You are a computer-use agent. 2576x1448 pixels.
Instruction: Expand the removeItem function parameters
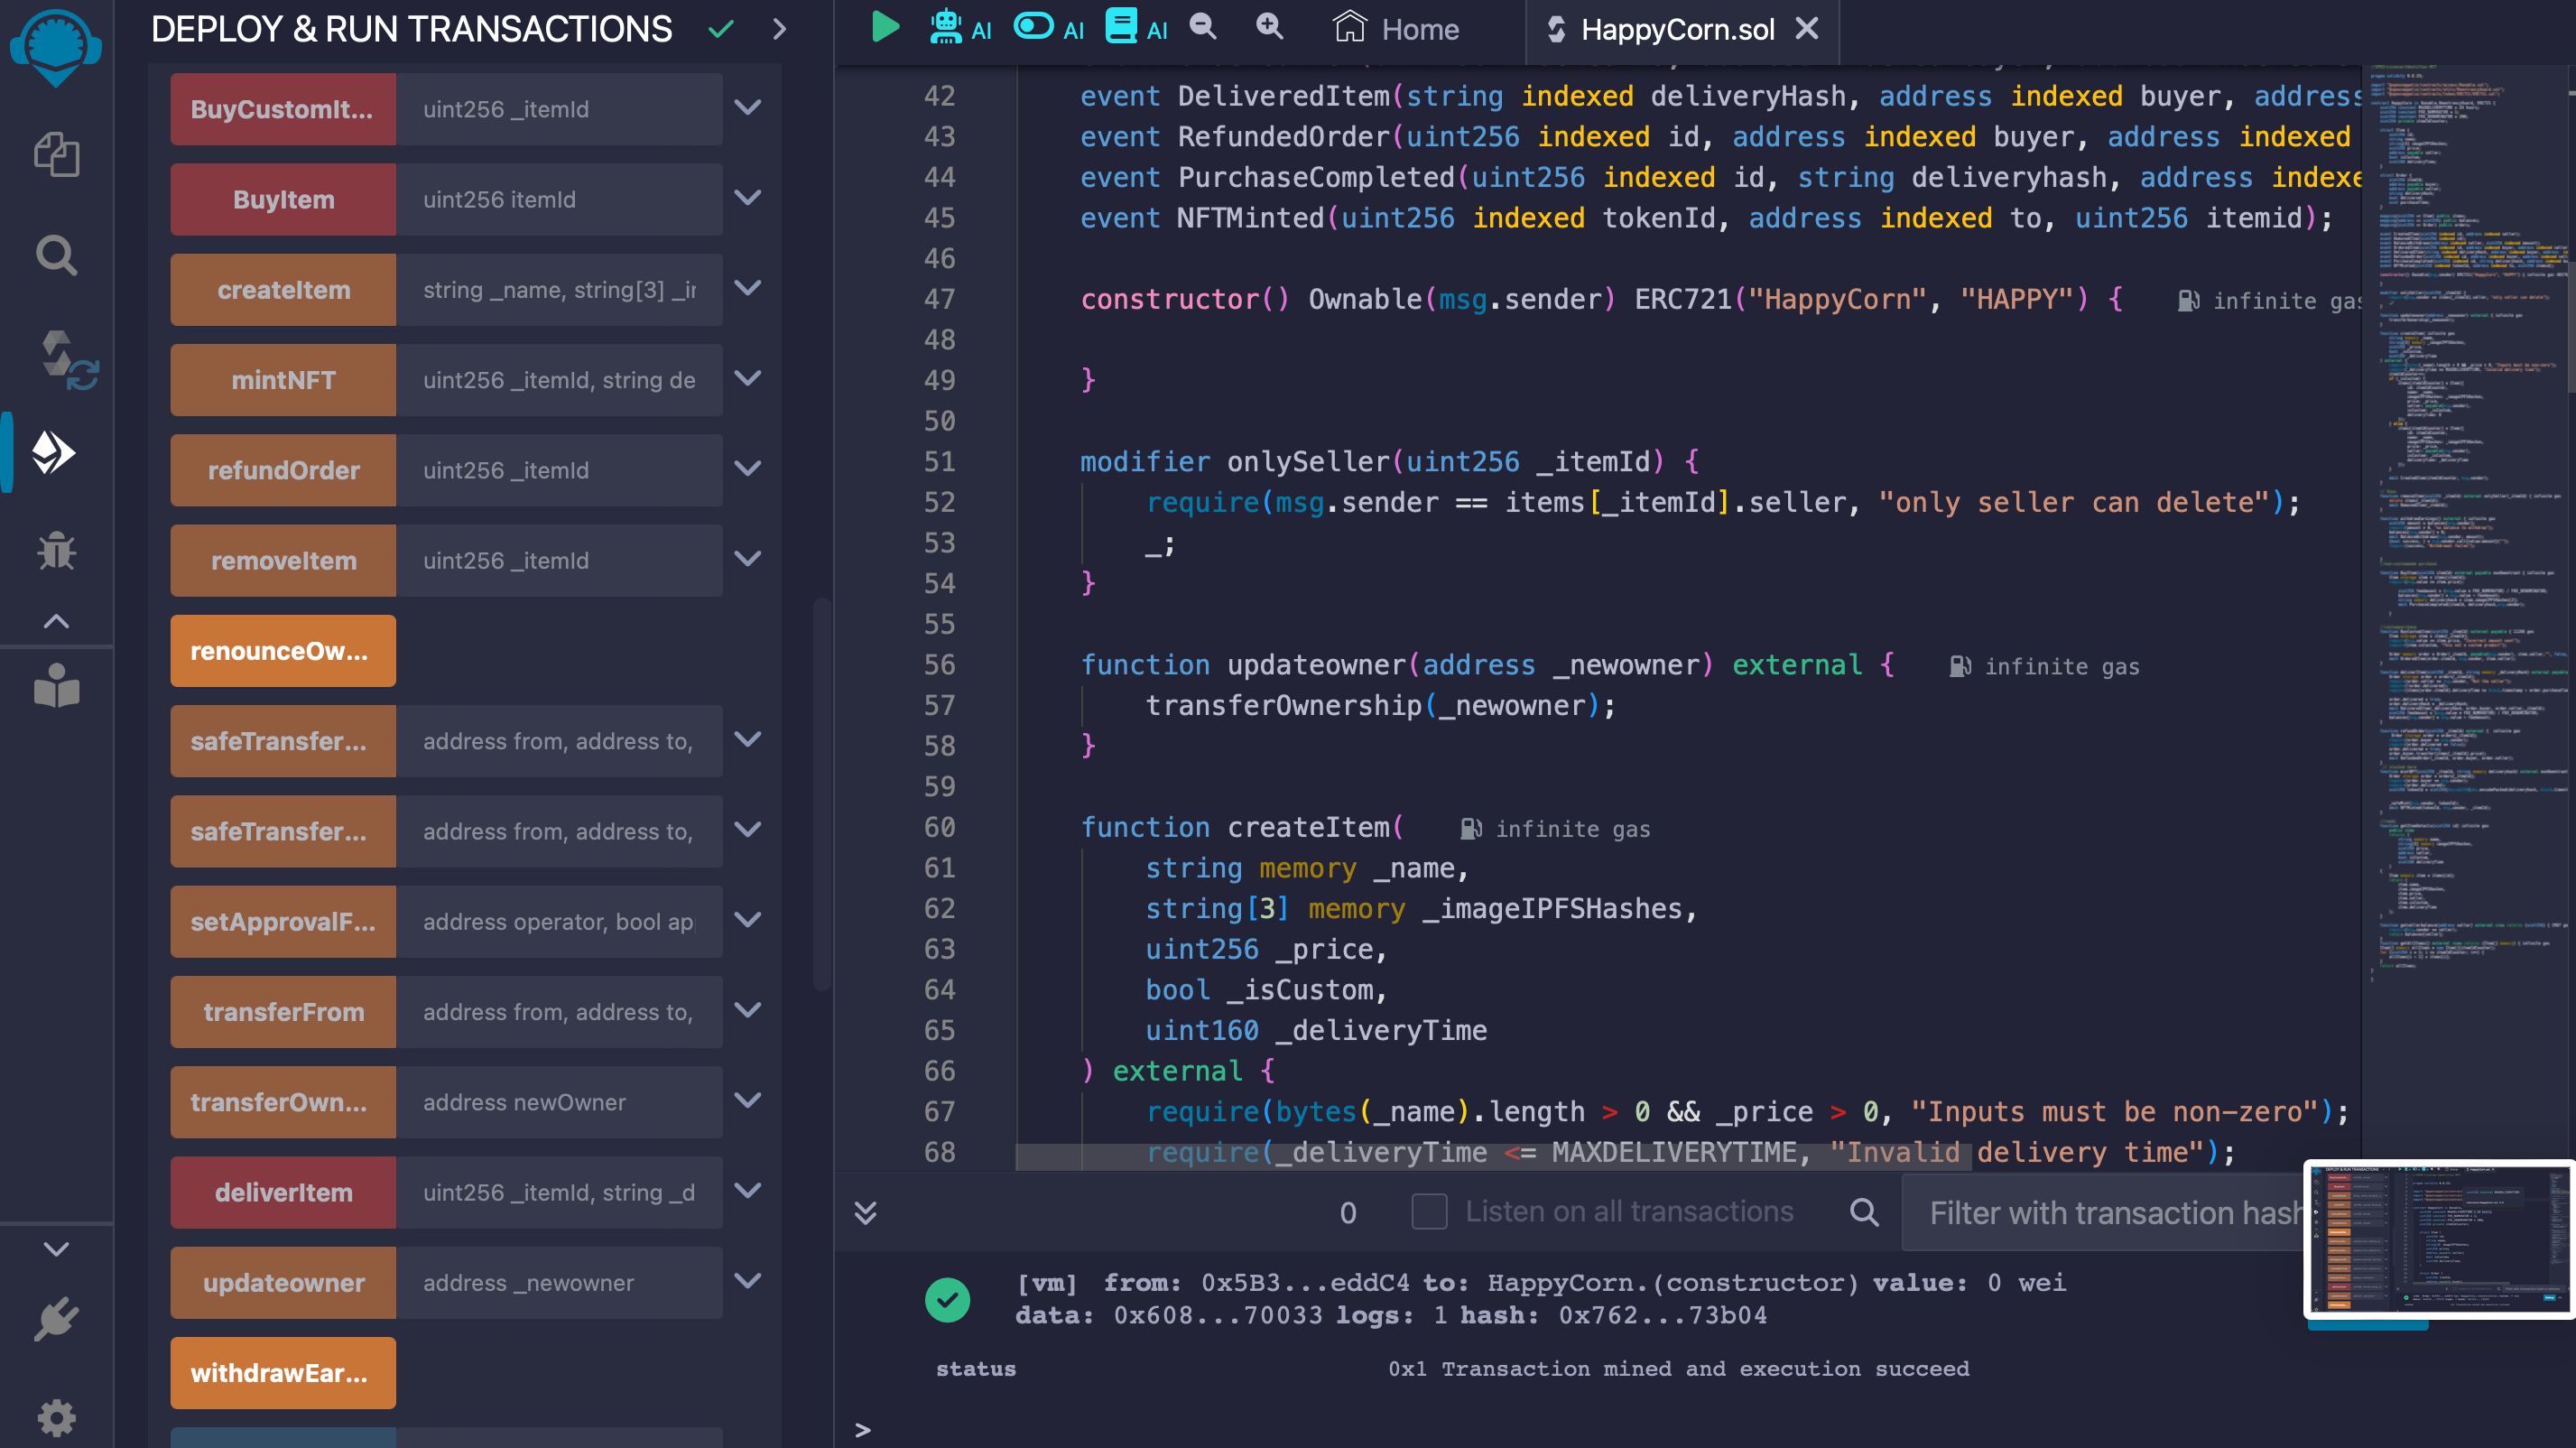click(748, 559)
